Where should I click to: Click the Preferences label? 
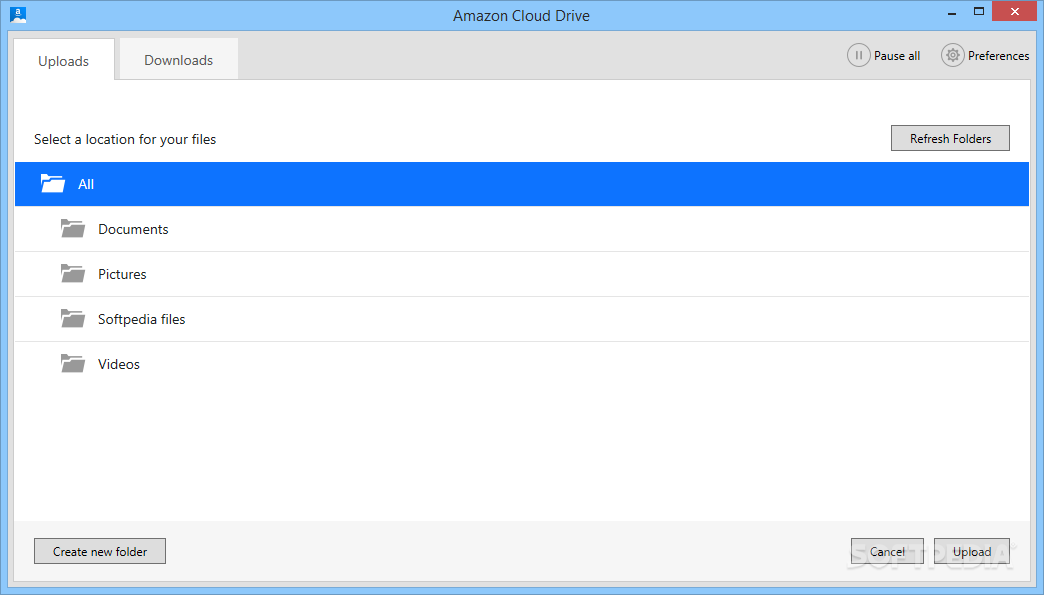(x=998, y=56)
